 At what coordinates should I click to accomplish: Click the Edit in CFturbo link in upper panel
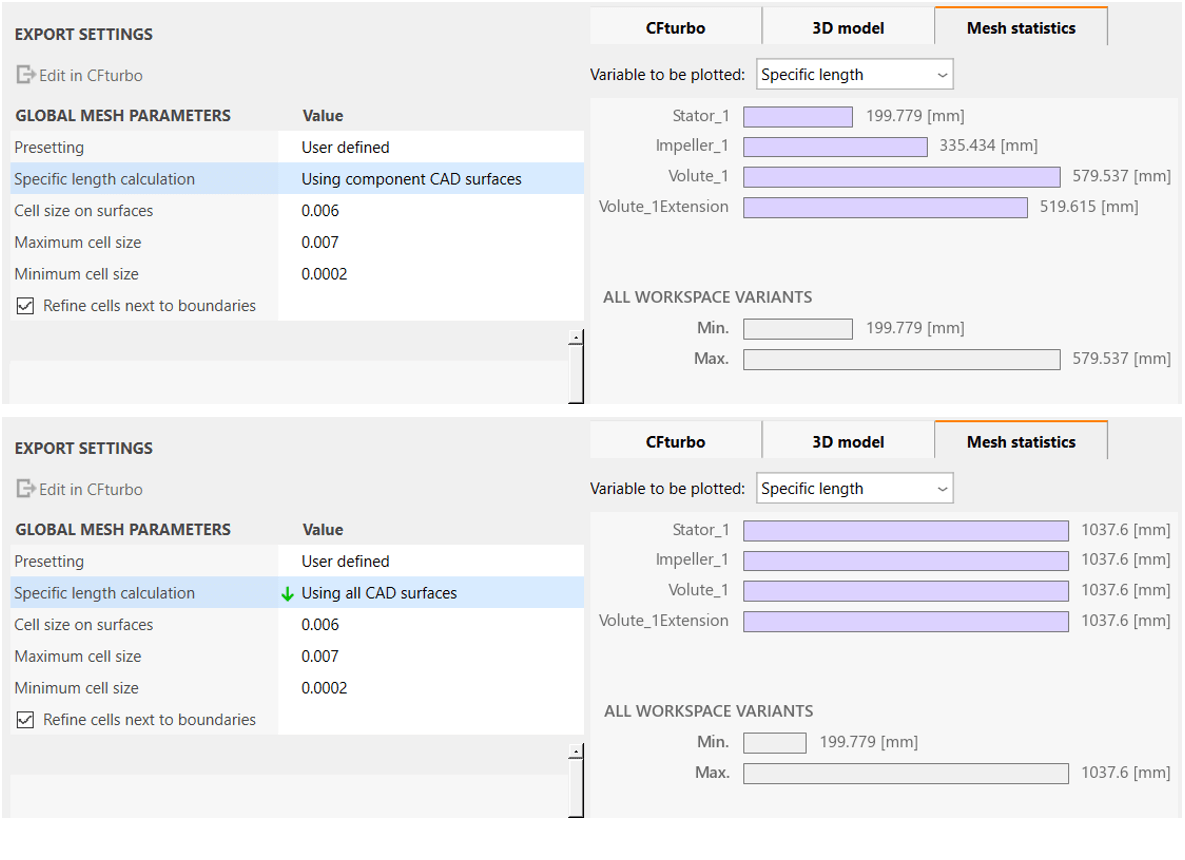point(91,76)
